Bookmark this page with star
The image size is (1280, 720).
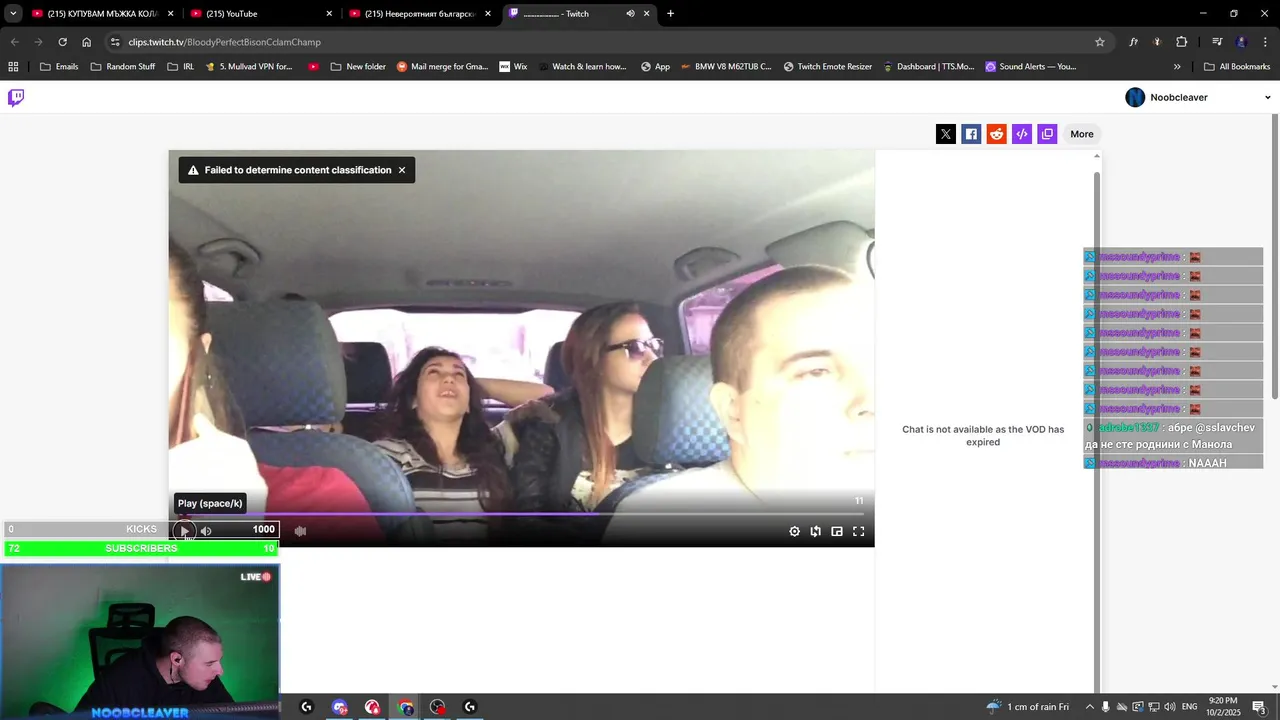[1100, 42]
